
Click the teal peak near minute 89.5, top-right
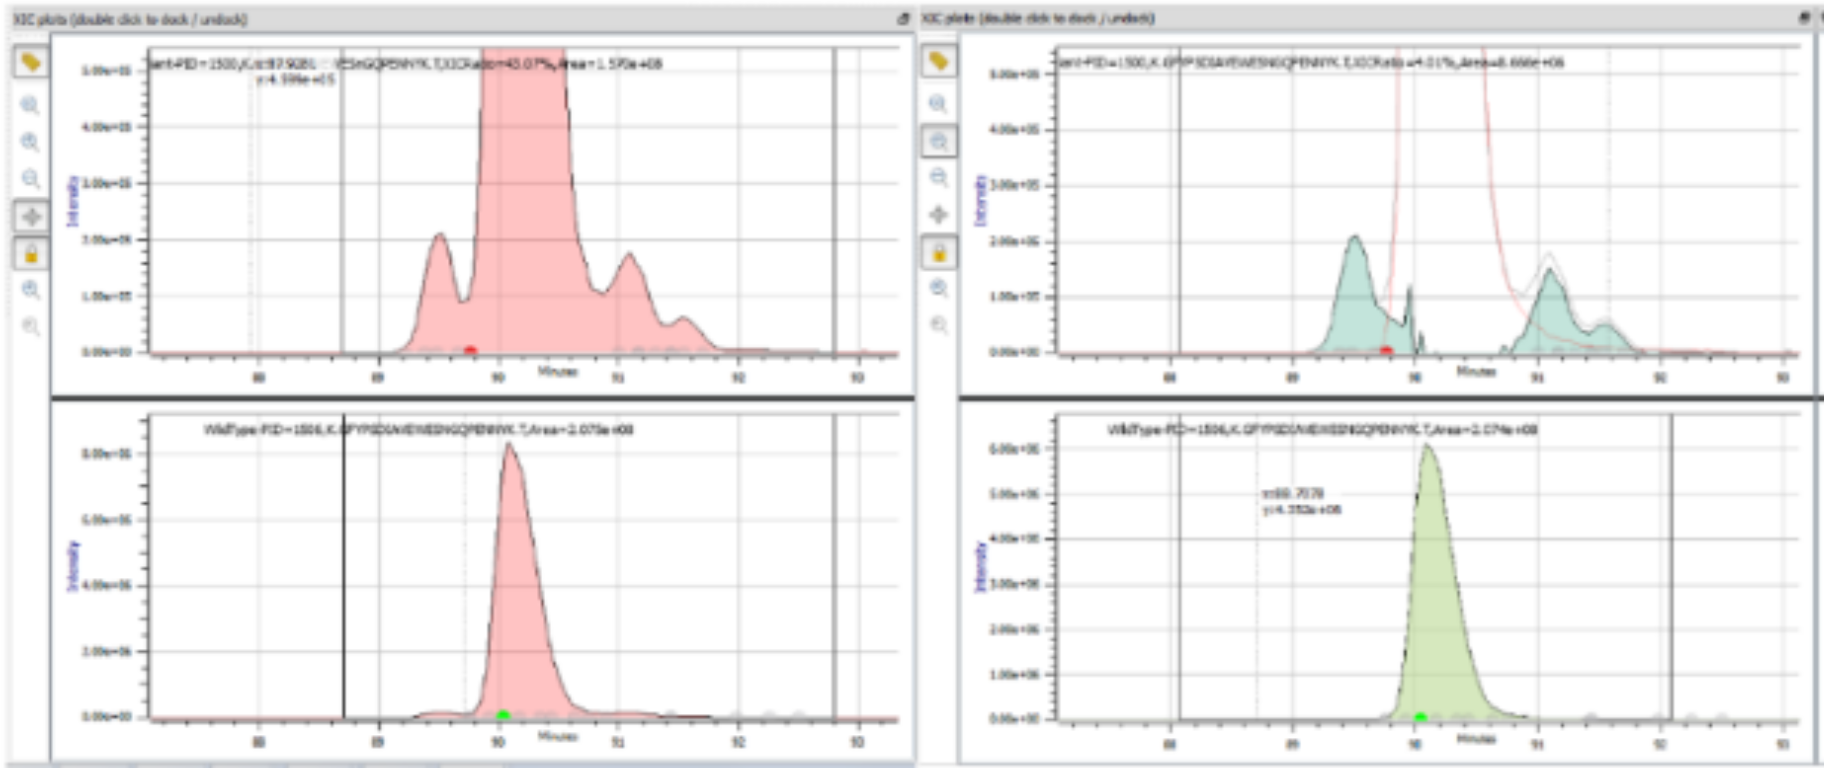point(1356,300)
